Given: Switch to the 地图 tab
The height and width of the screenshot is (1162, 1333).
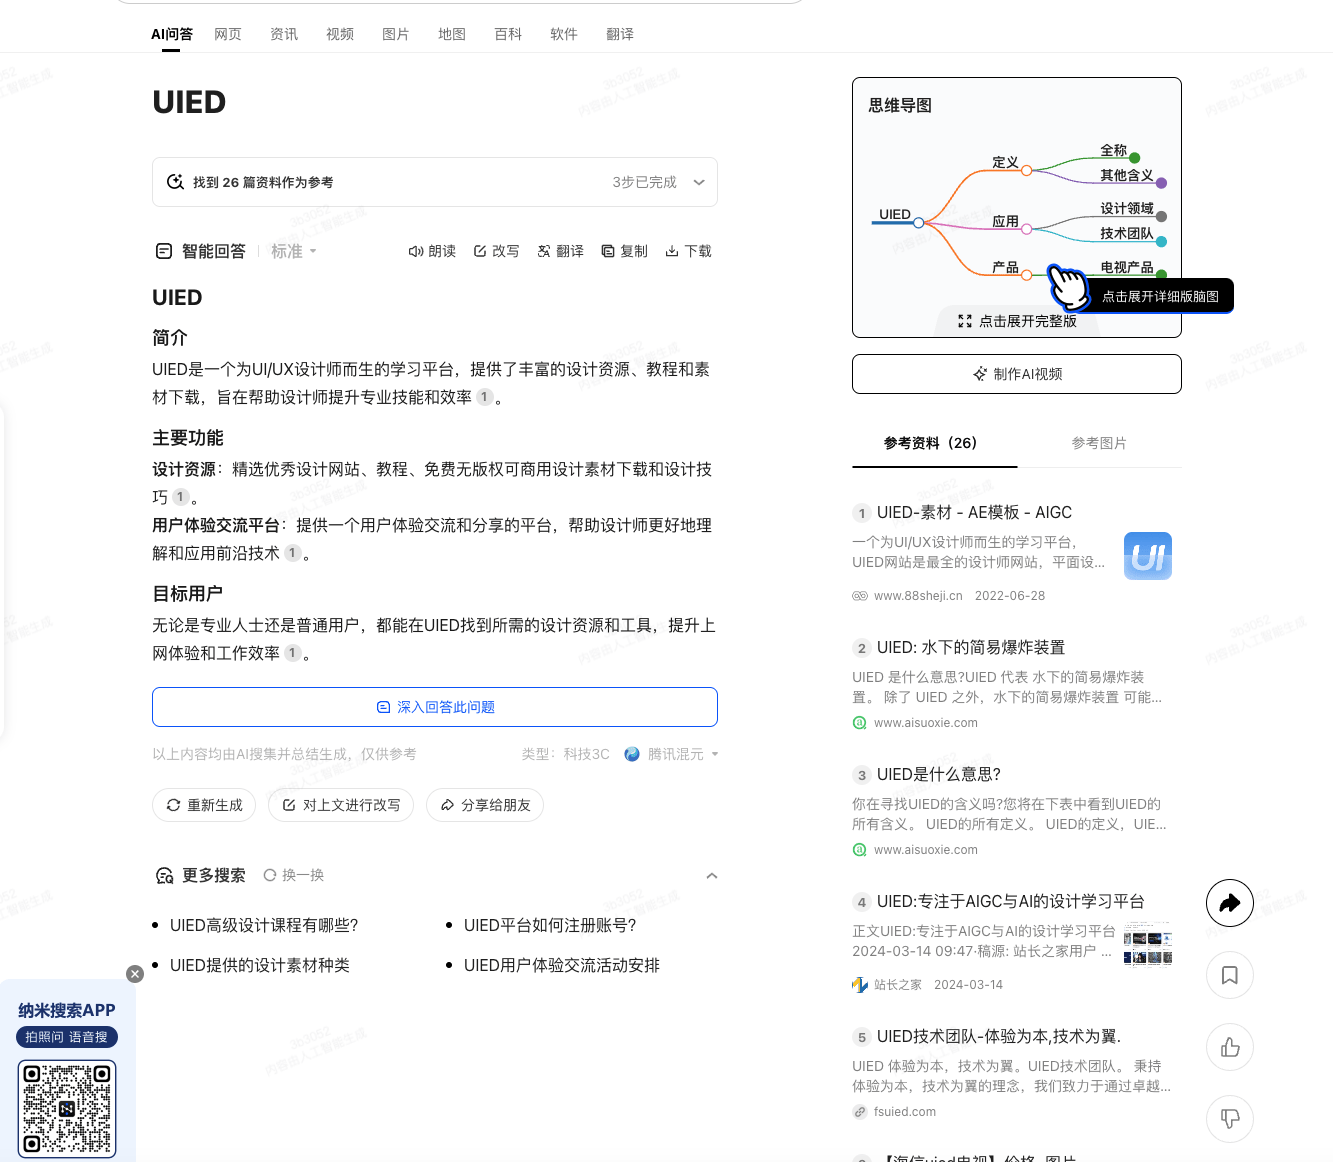Looking at the screenshot, I should pyautogui.click(x=452, y=34).
